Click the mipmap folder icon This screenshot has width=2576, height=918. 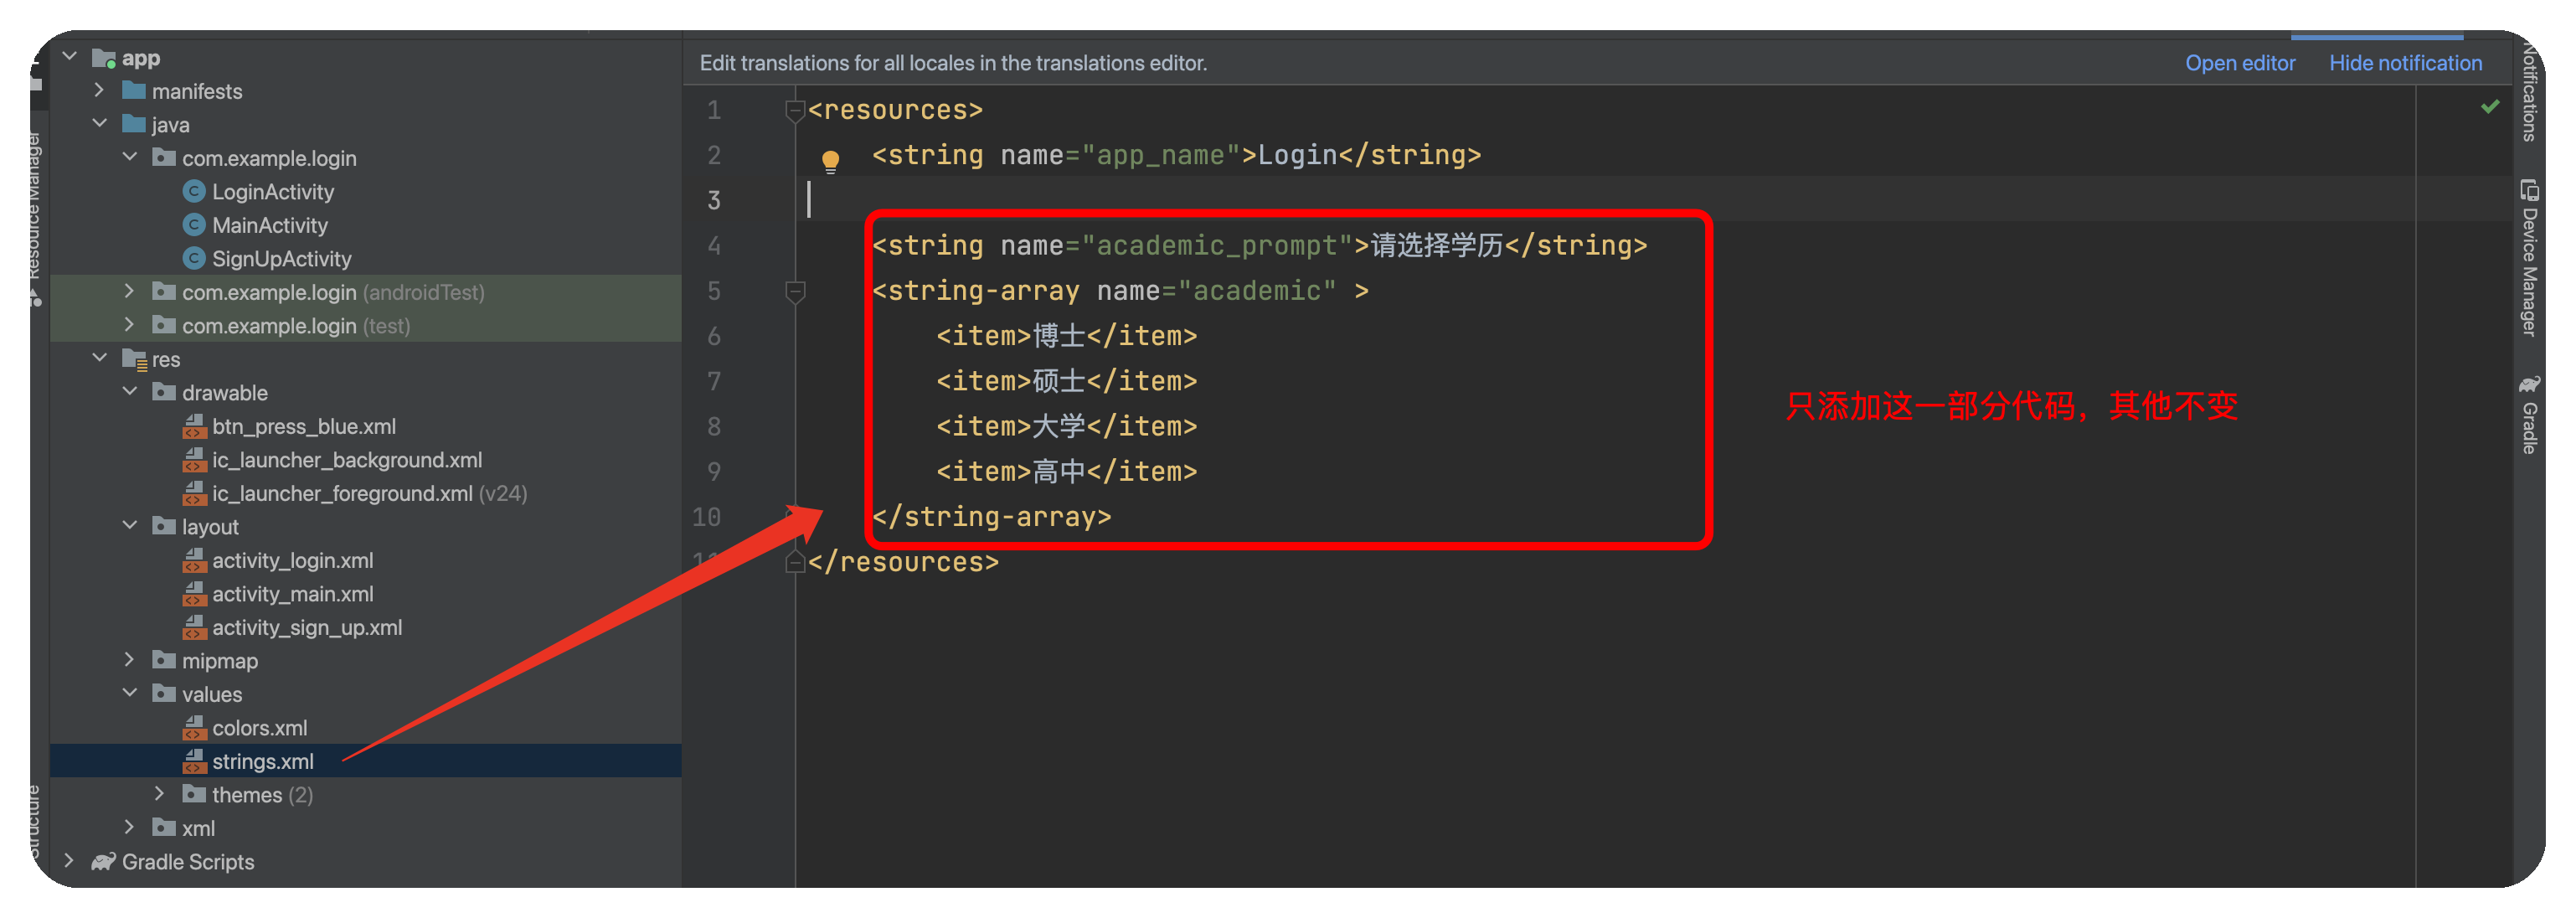[164, 660]
